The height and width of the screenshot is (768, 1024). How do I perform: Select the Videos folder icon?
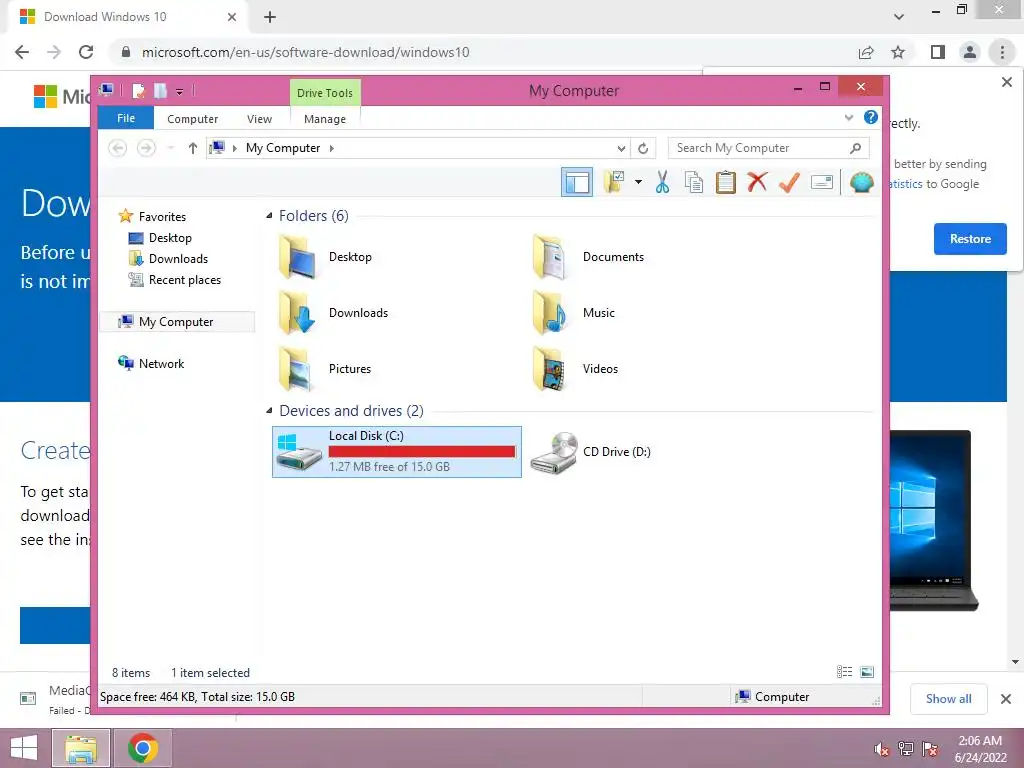tap(549, 369)
